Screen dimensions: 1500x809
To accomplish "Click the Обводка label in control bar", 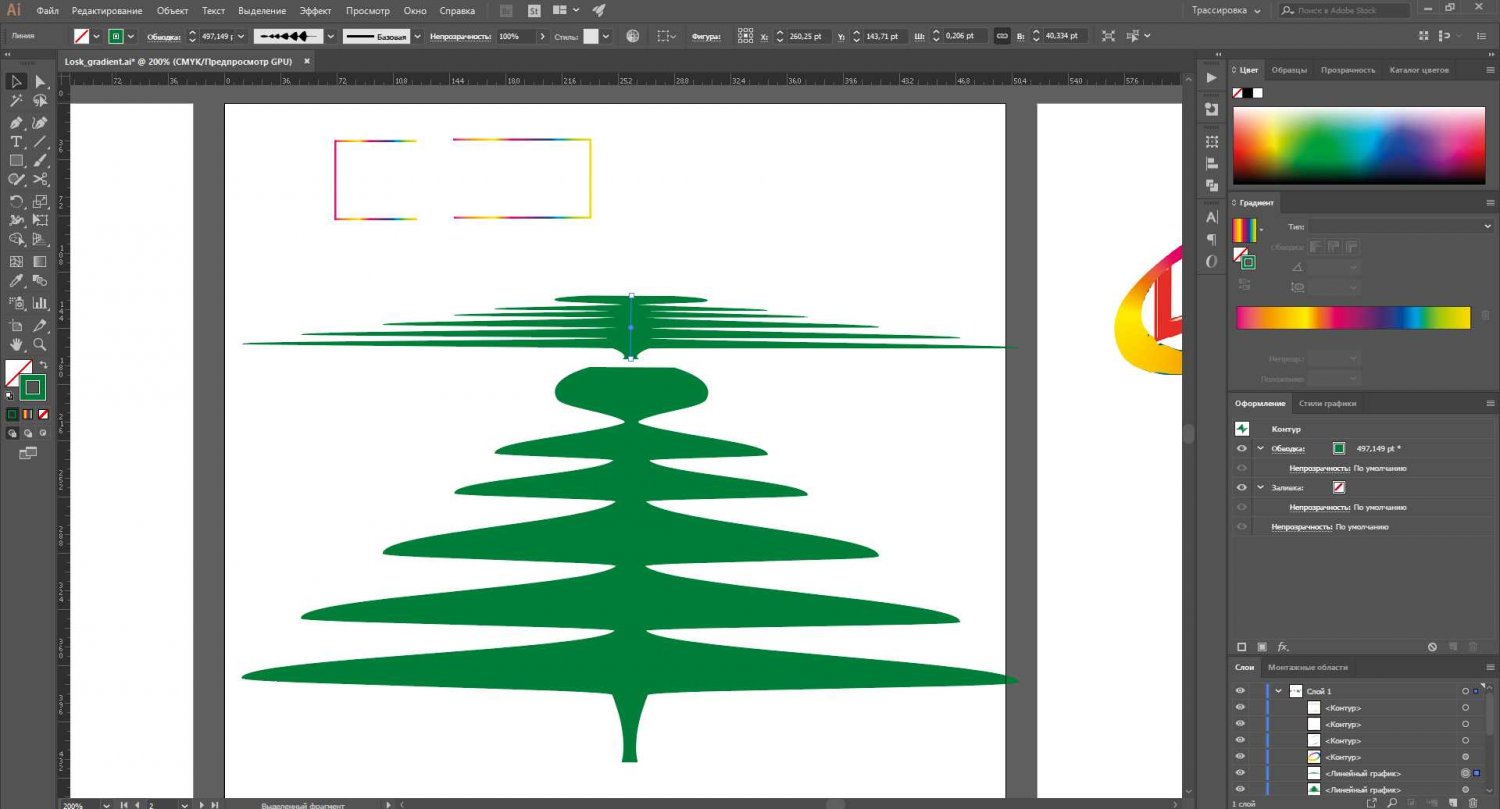I will coord(163,36).
